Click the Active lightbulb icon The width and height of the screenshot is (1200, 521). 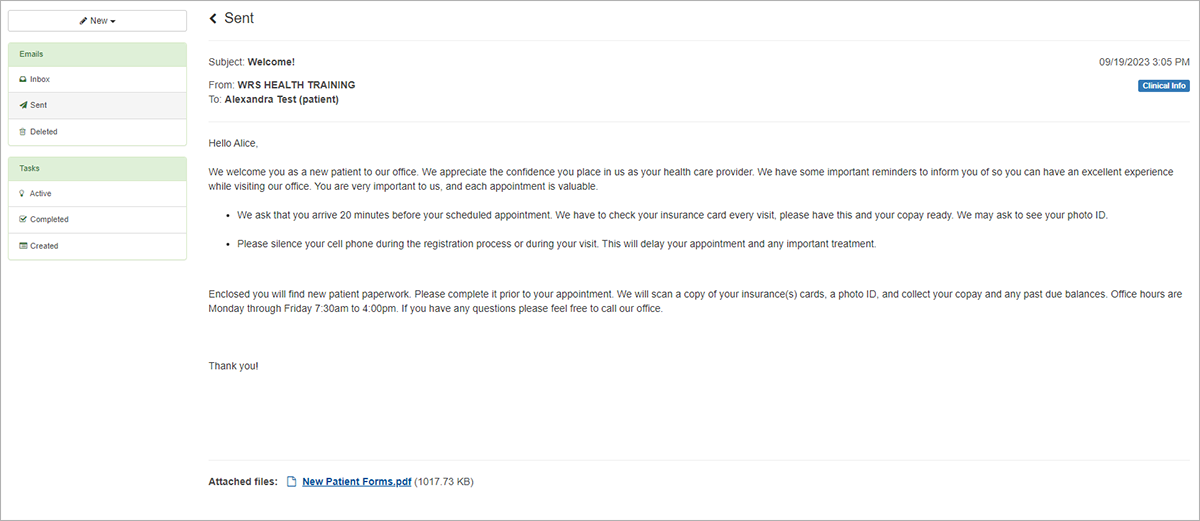[23, 194]
